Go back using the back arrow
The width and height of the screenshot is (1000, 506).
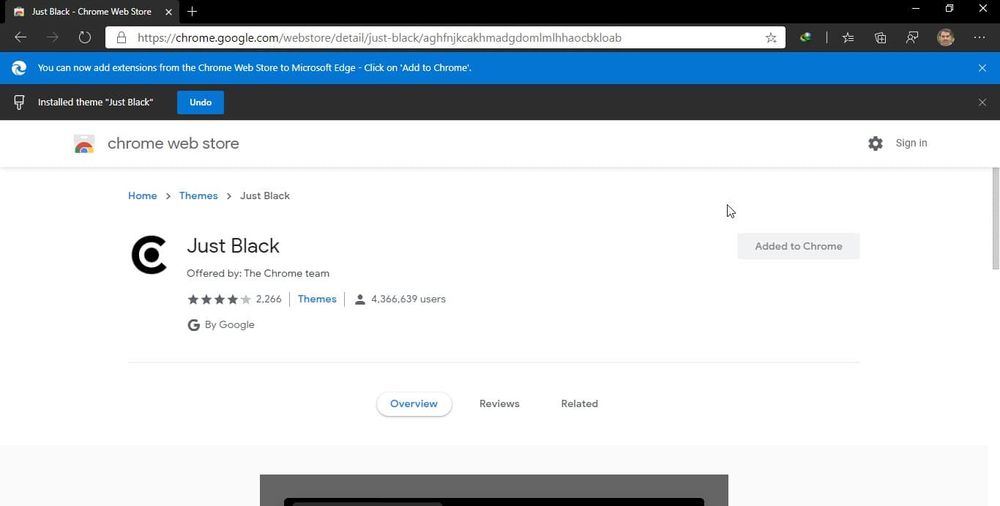coord(21,38)
